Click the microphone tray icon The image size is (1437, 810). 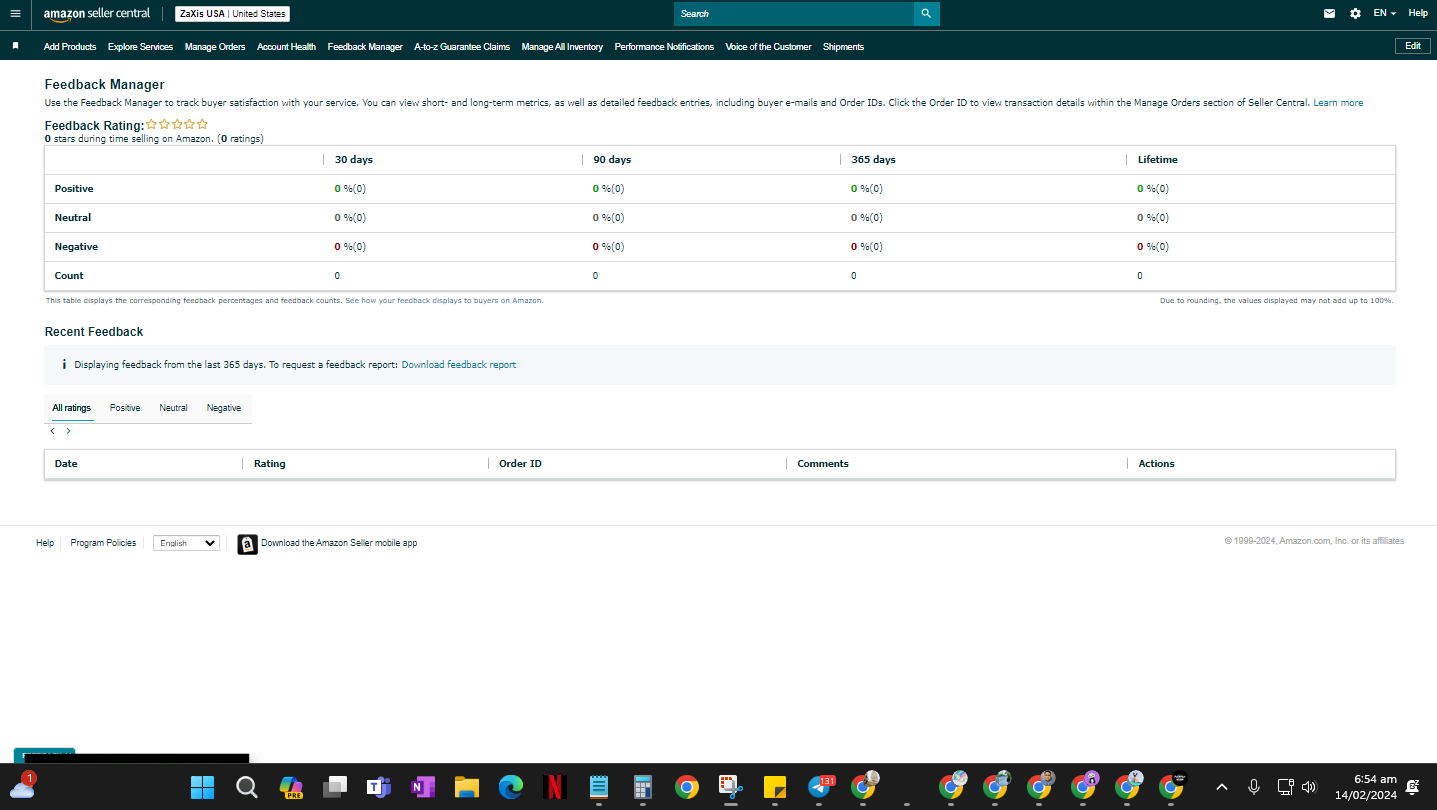coord(1254,787)
